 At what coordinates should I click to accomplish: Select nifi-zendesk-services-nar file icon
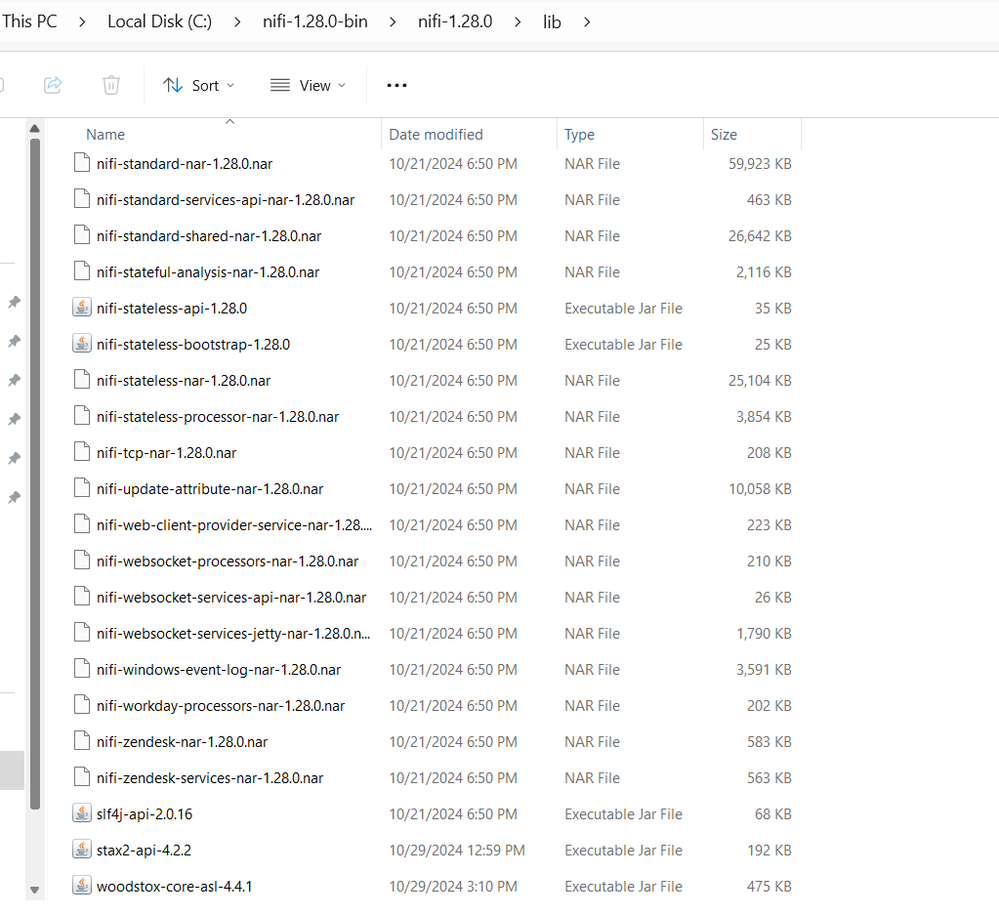pos(82,776)
